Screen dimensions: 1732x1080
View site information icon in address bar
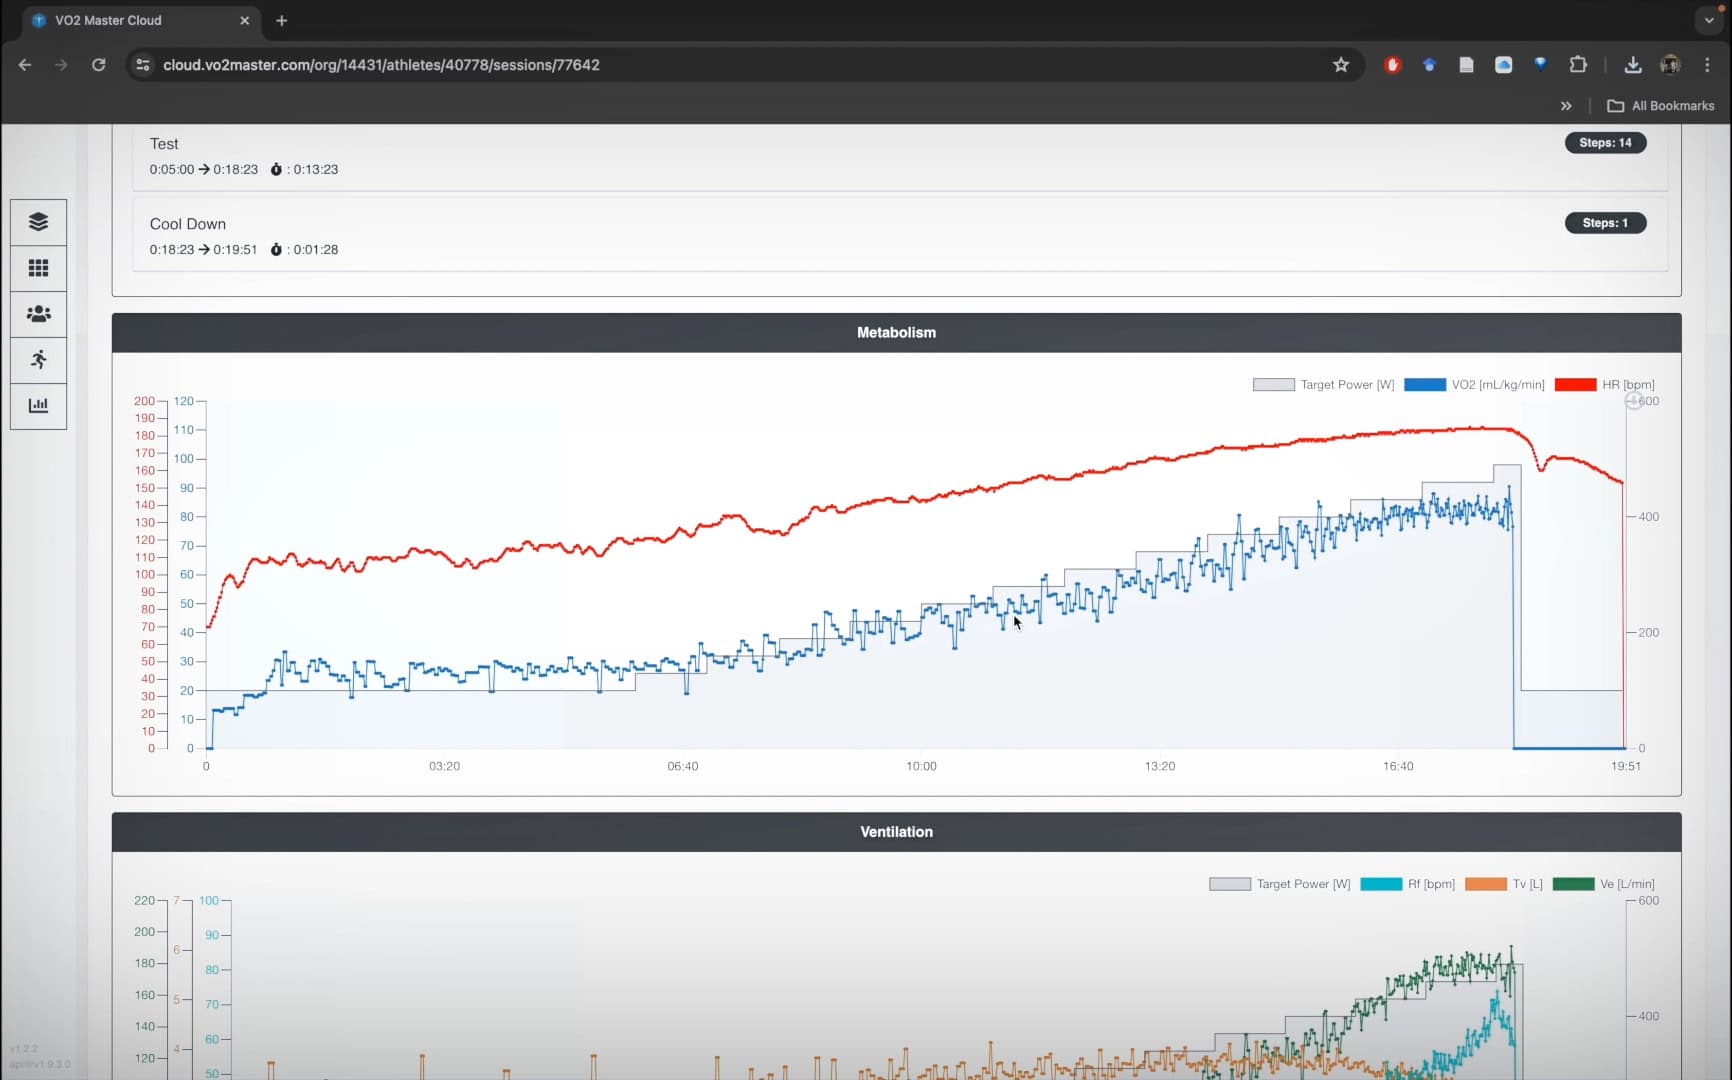coord(143,65)
